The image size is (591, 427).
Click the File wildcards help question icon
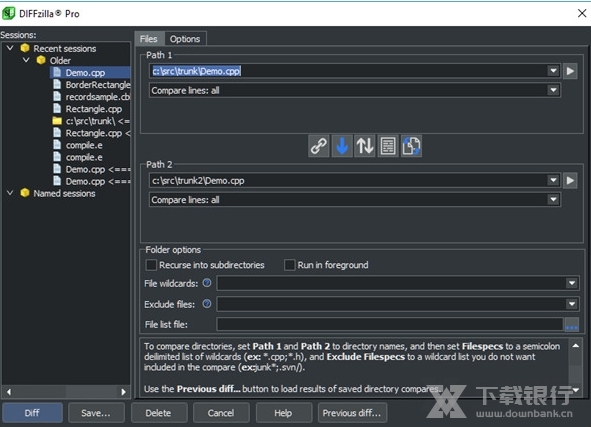[x=207, y=283]
